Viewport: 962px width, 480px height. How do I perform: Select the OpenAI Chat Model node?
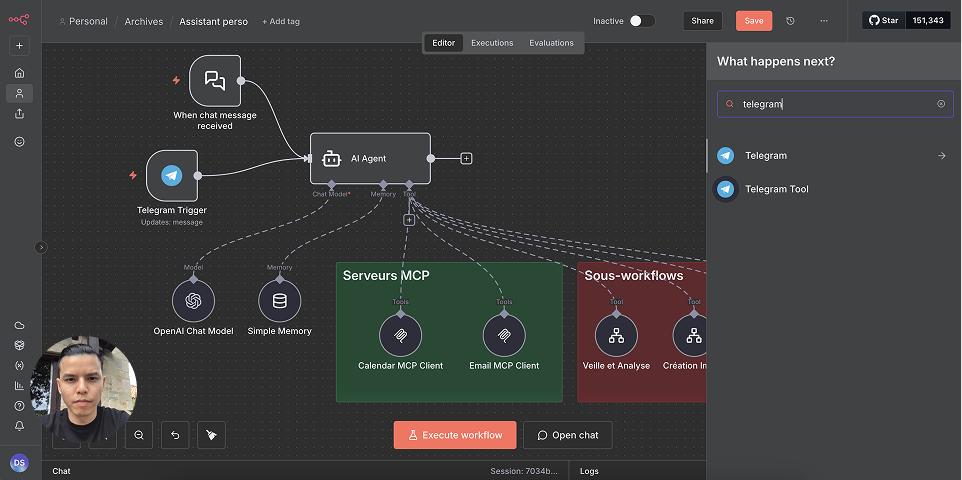click(193, 300)
